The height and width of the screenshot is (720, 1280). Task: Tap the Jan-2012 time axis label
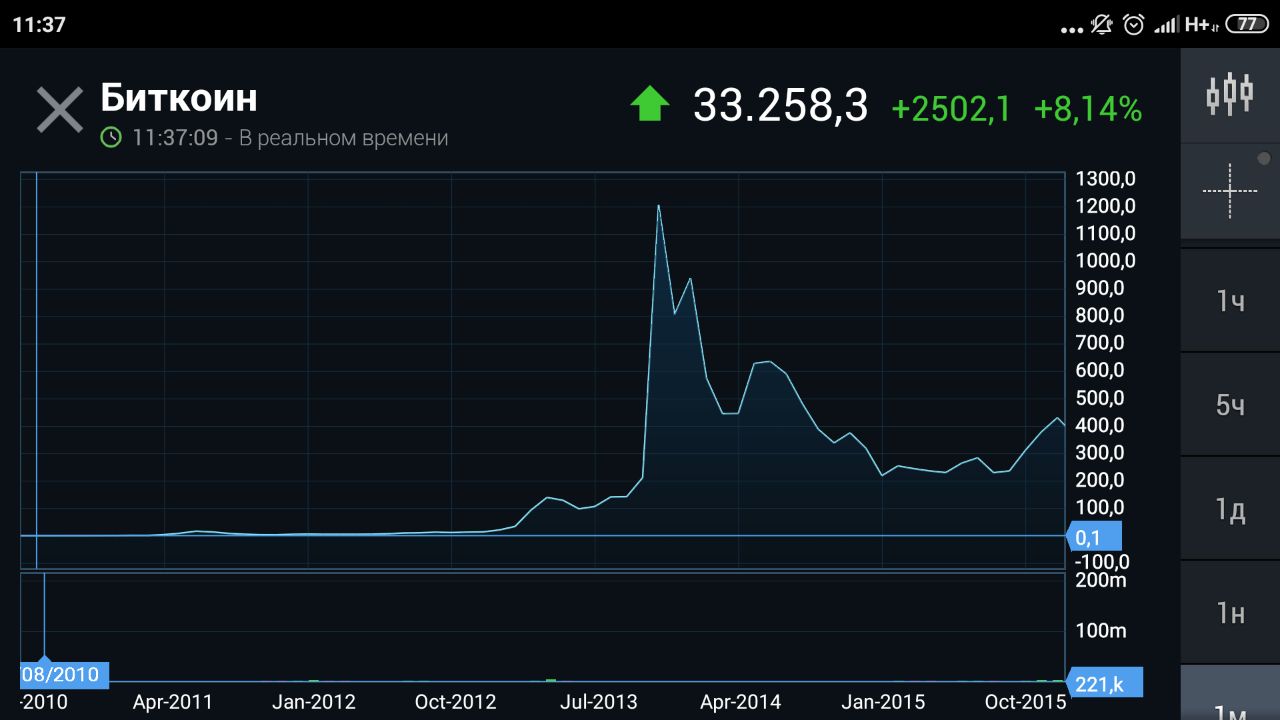pyautogui.click(x=314, y=702)
